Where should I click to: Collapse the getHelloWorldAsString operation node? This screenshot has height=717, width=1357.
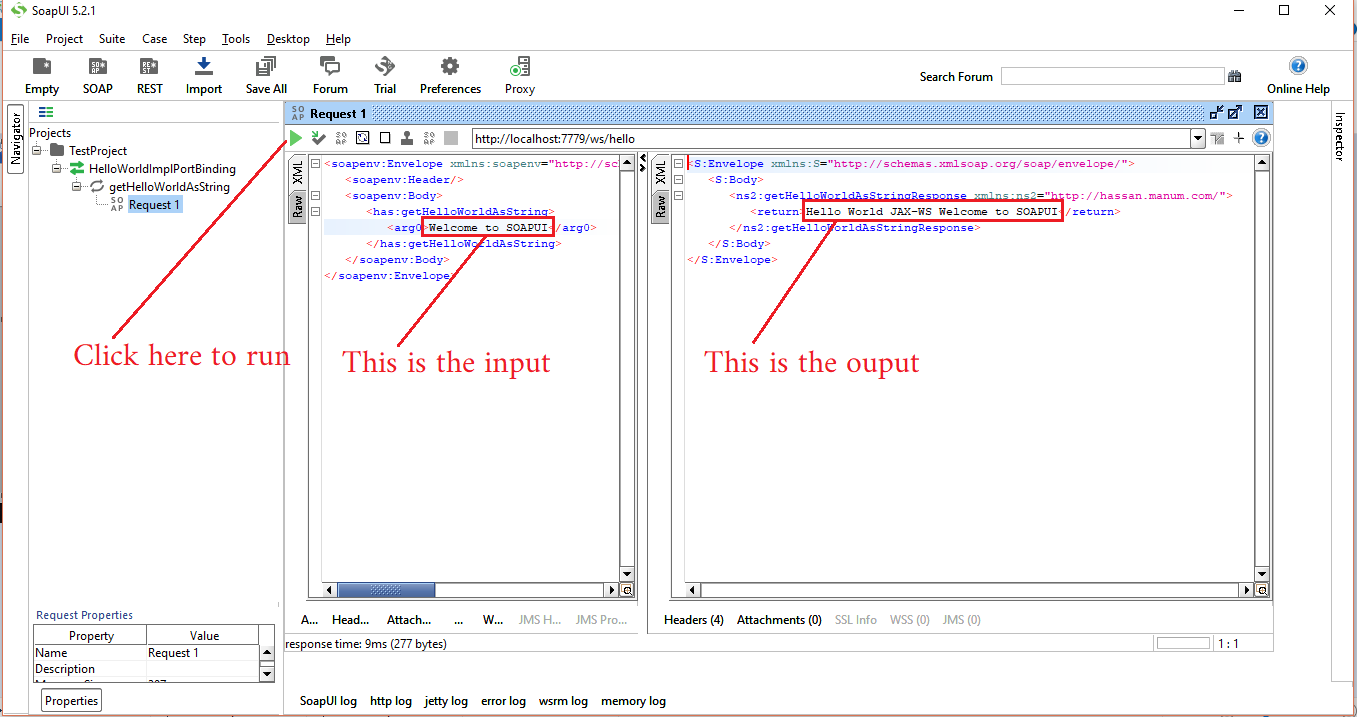click(77, 187)
